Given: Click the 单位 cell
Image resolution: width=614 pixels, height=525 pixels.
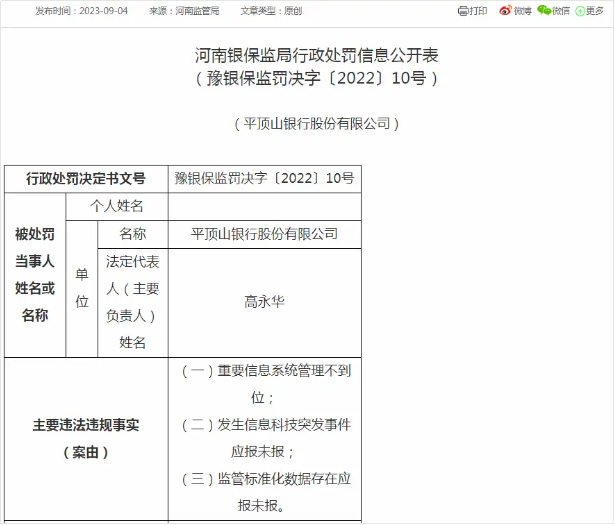Looking at the screenshot, I should (x=82, y=289).
